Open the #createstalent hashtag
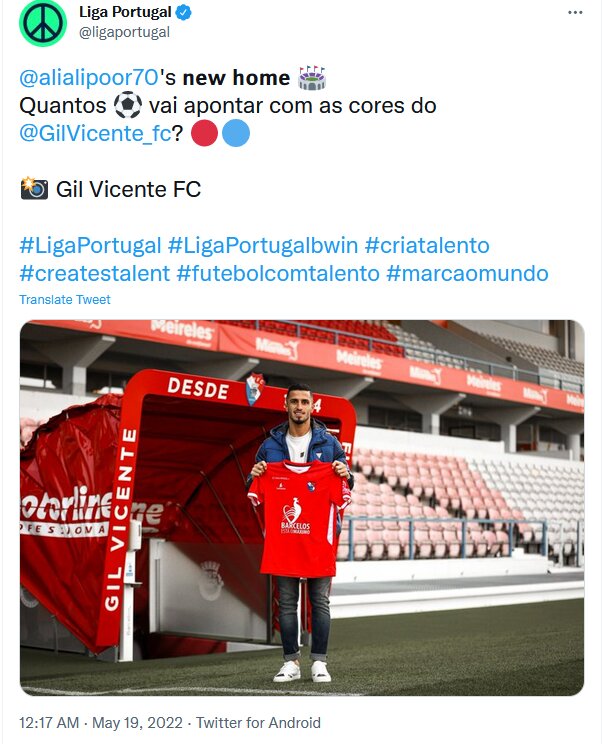The image size is (602, 744). click(94, 274)
